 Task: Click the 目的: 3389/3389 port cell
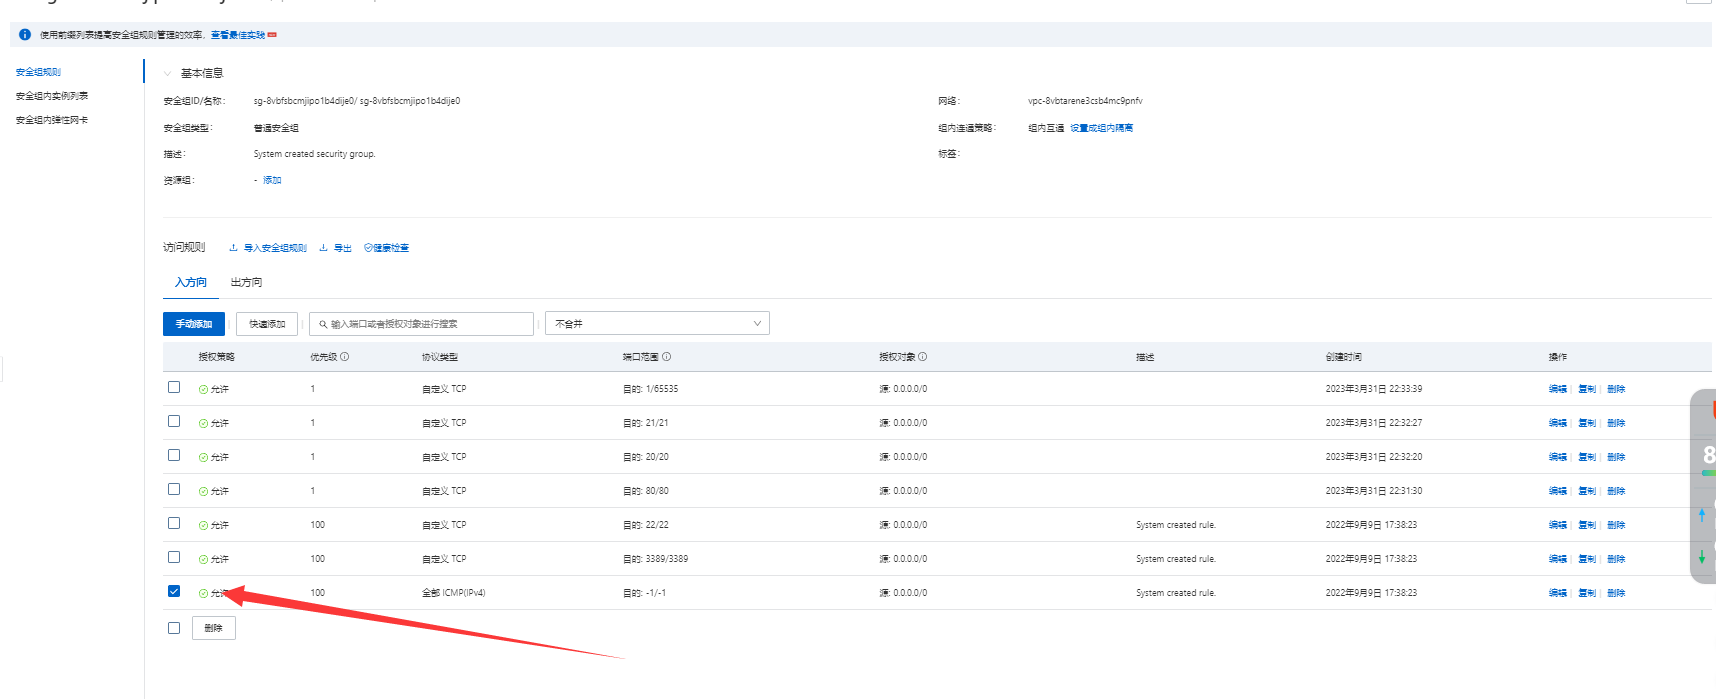tap(655, 559)
